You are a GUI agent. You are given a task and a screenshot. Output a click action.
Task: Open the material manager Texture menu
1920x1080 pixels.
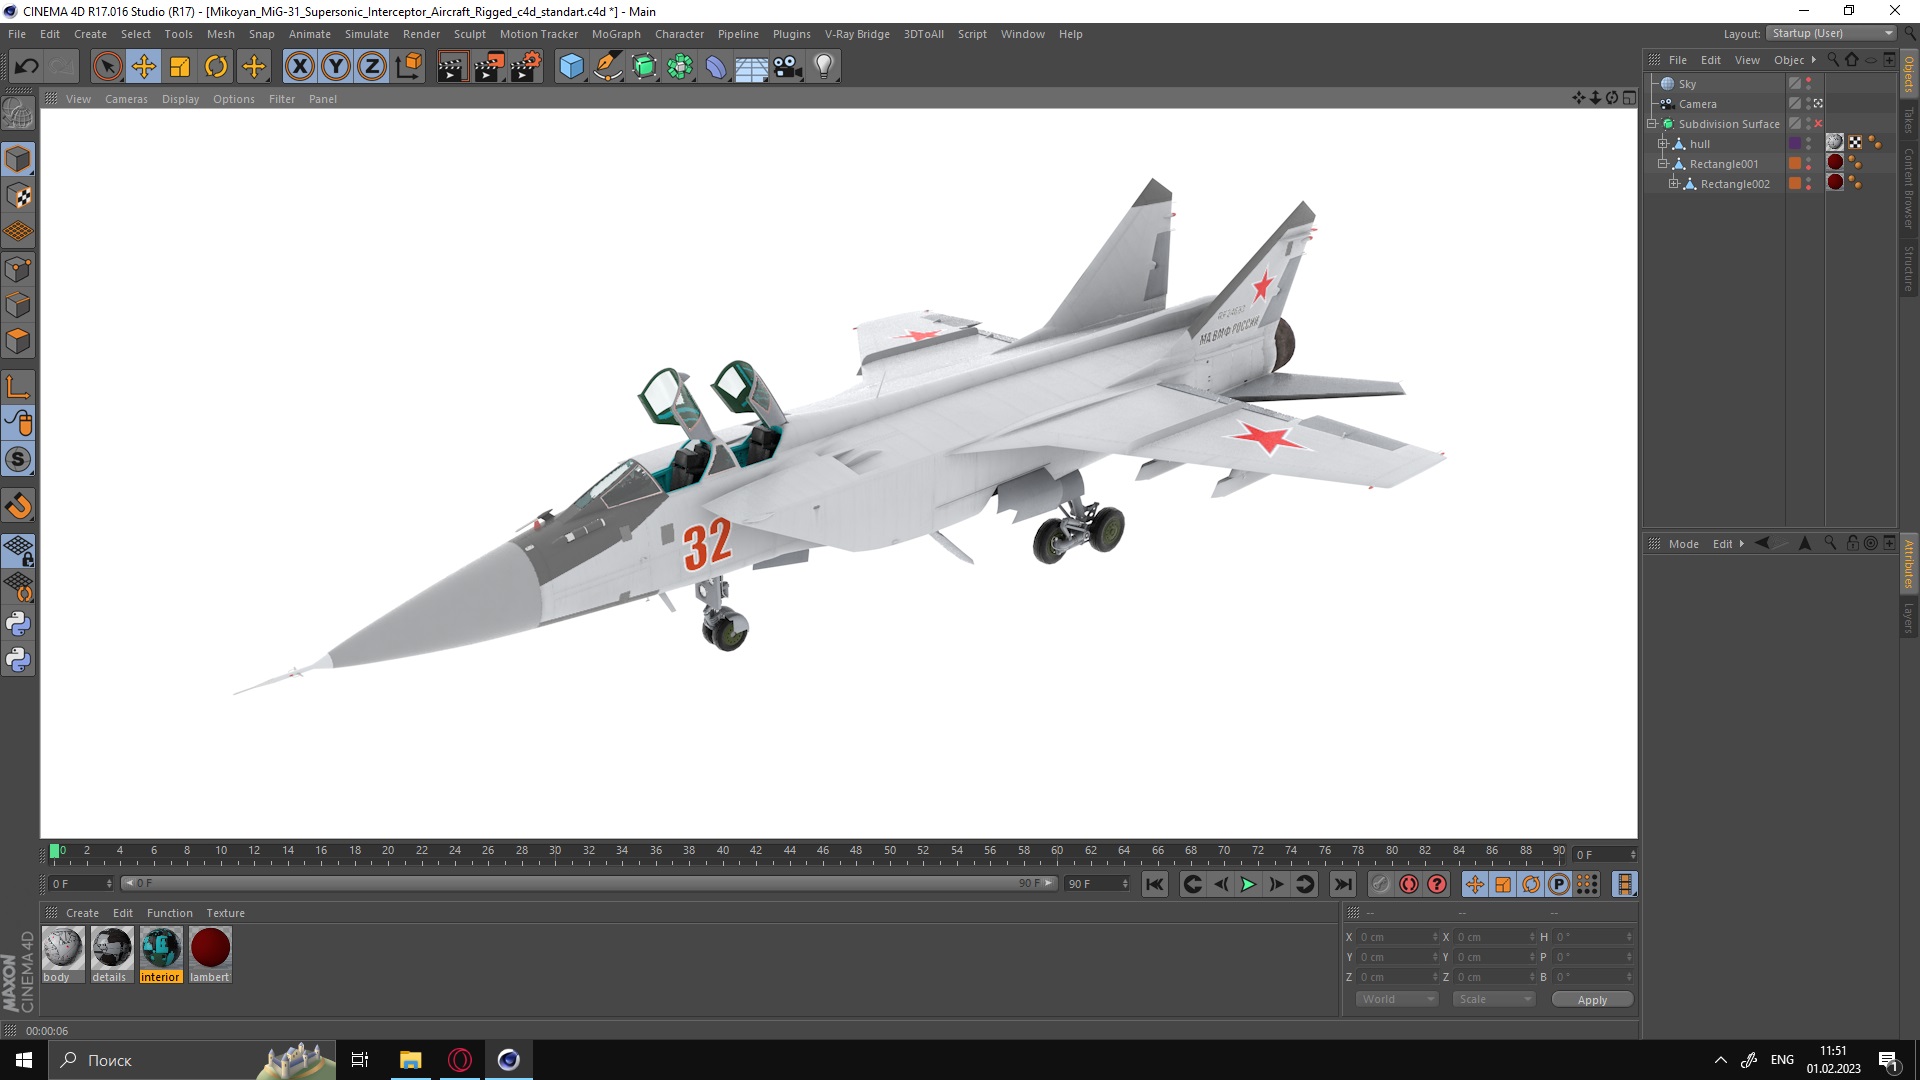click(225, 913)
